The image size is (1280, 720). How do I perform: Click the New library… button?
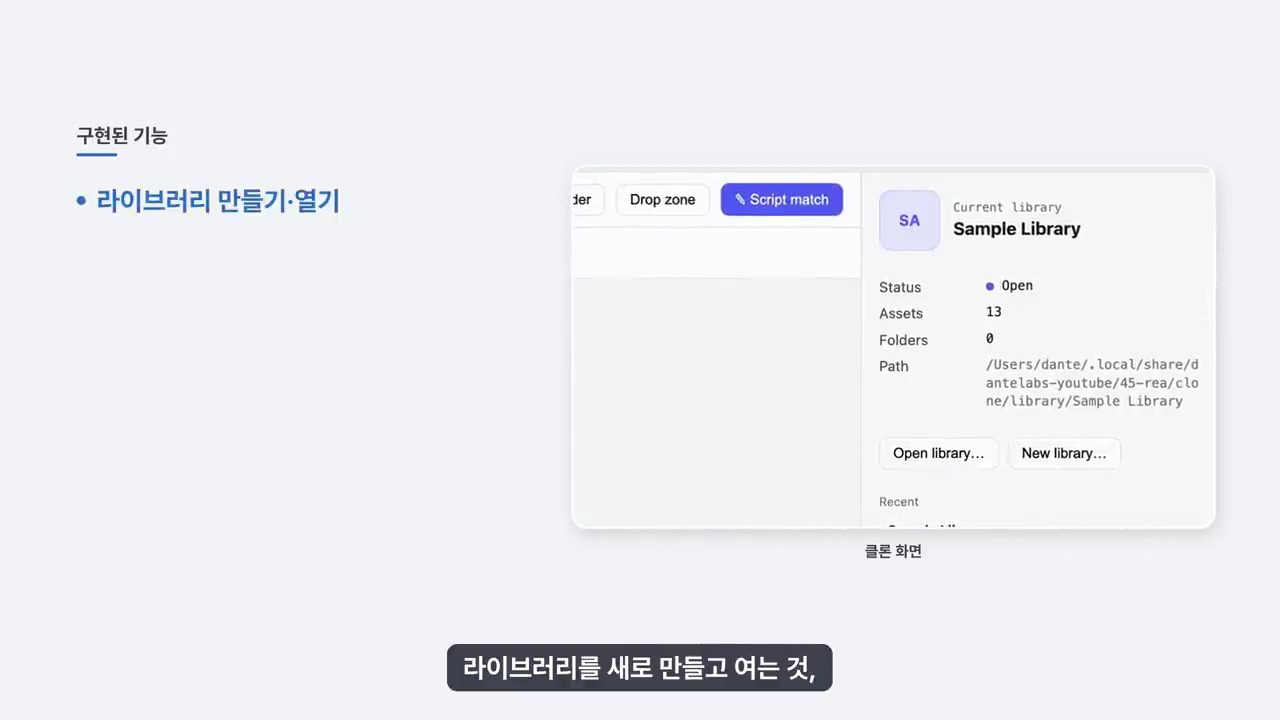point(1064,453)
